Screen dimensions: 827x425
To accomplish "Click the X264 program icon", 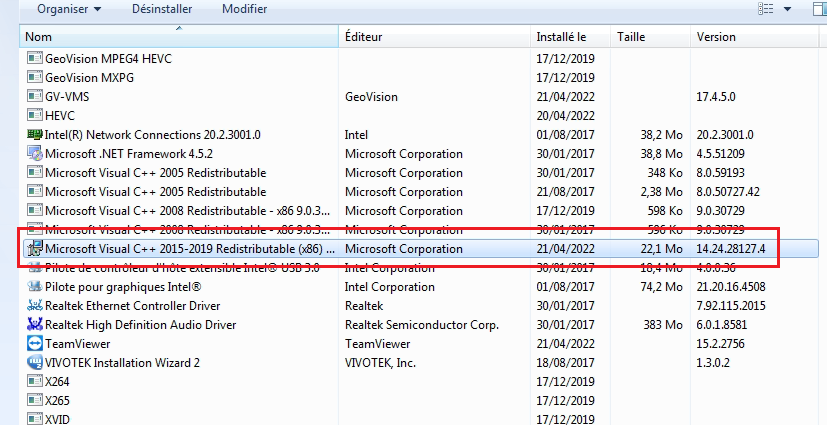I will 35,381.
